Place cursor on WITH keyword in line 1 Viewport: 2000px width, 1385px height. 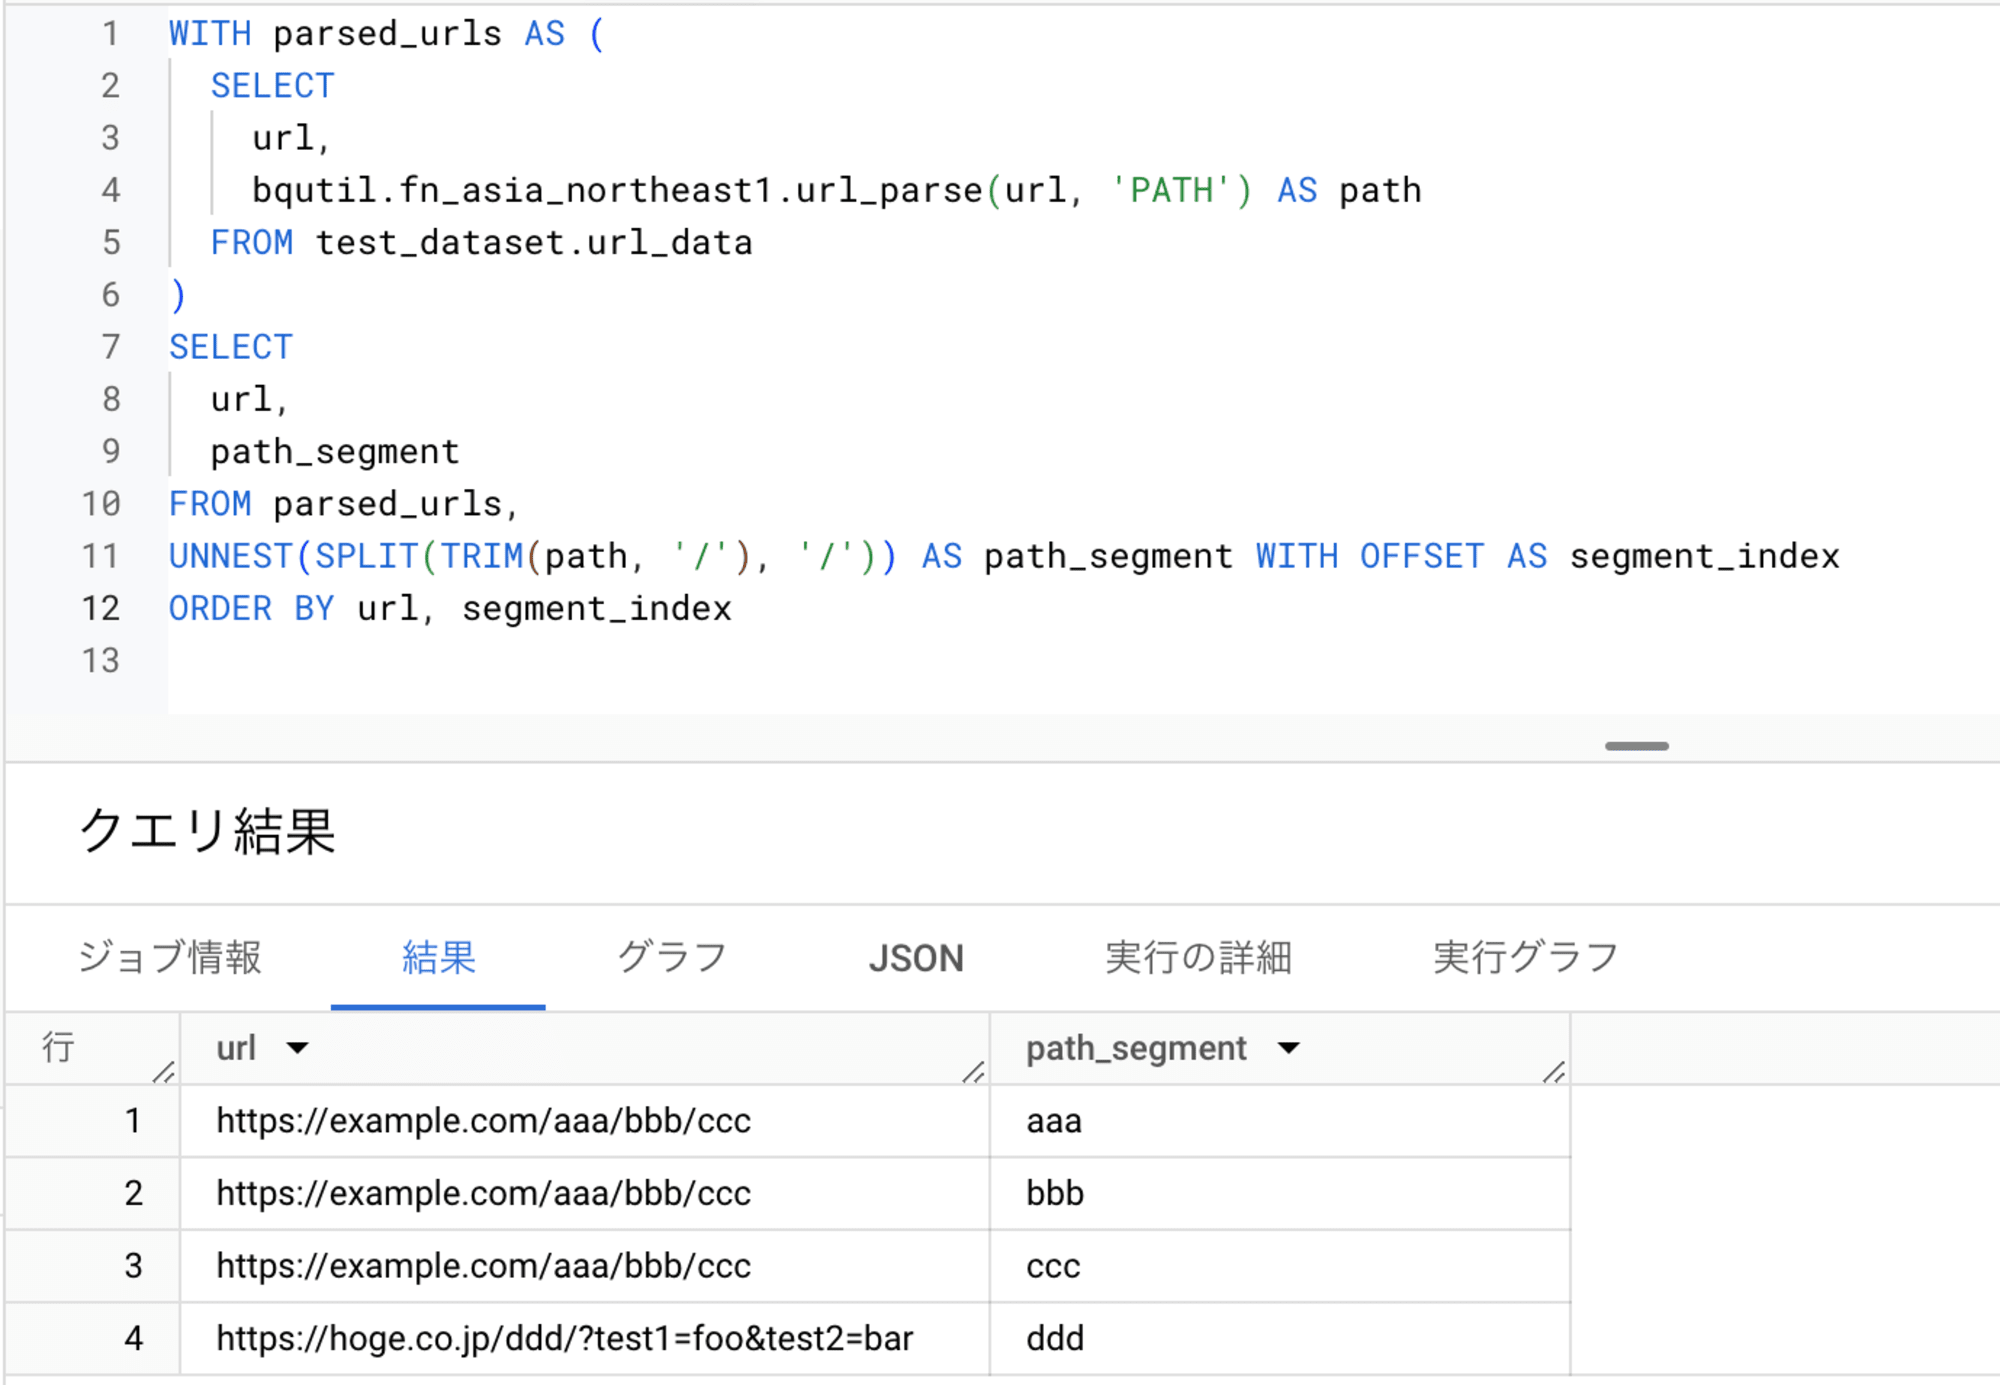coord(210,34)
